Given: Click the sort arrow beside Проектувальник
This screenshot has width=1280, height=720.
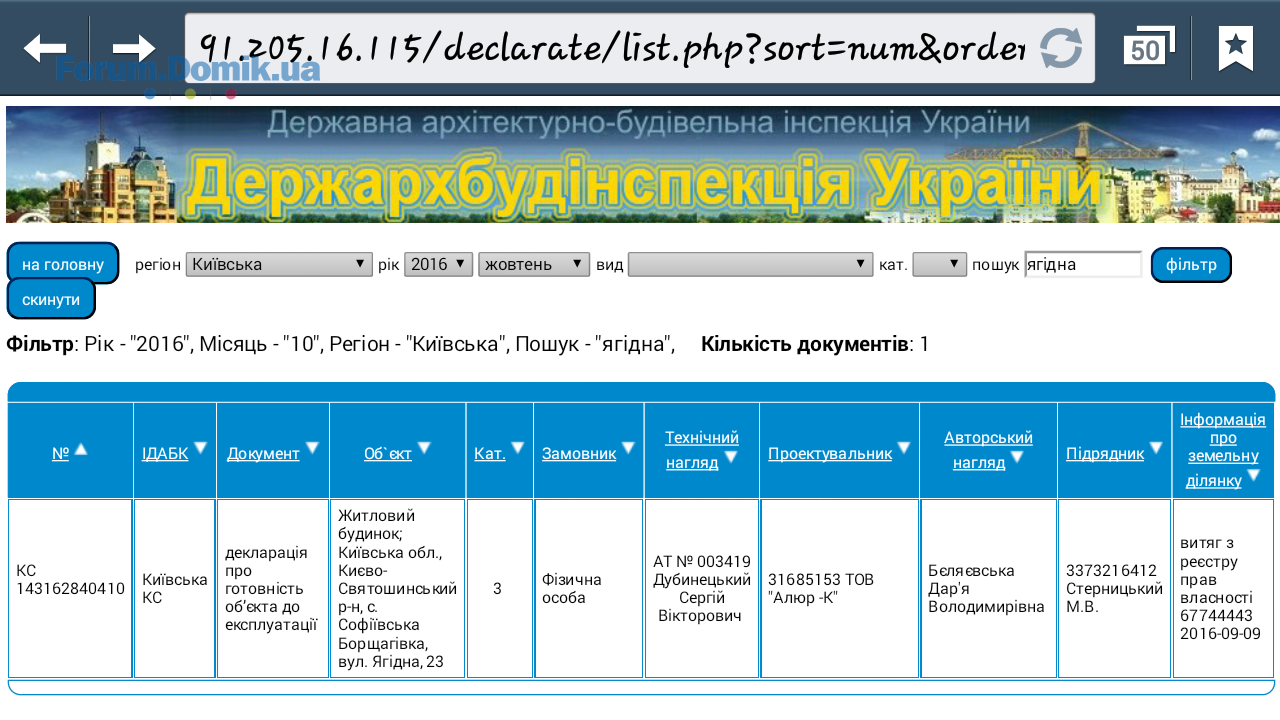Looking at the screenshot, I should 904,448.
